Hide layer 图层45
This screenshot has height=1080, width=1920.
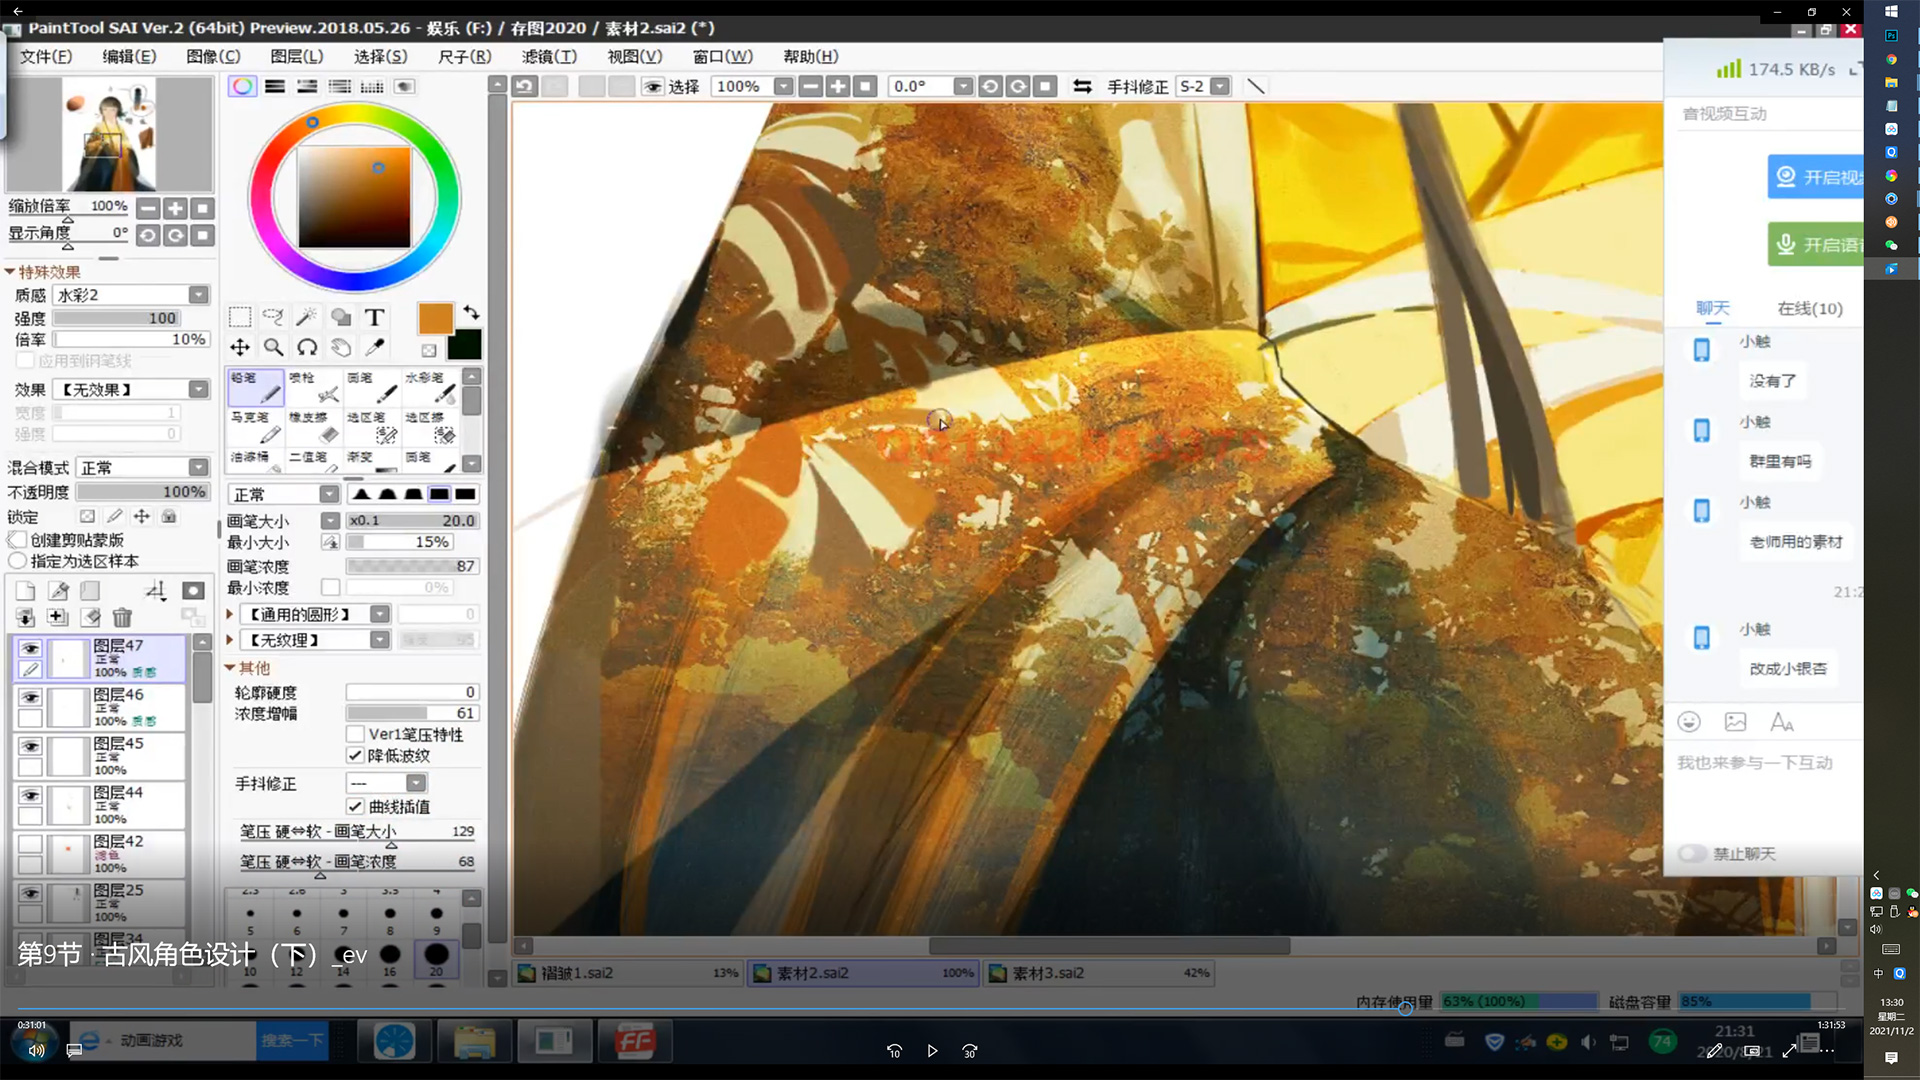(x=30, y=746)
